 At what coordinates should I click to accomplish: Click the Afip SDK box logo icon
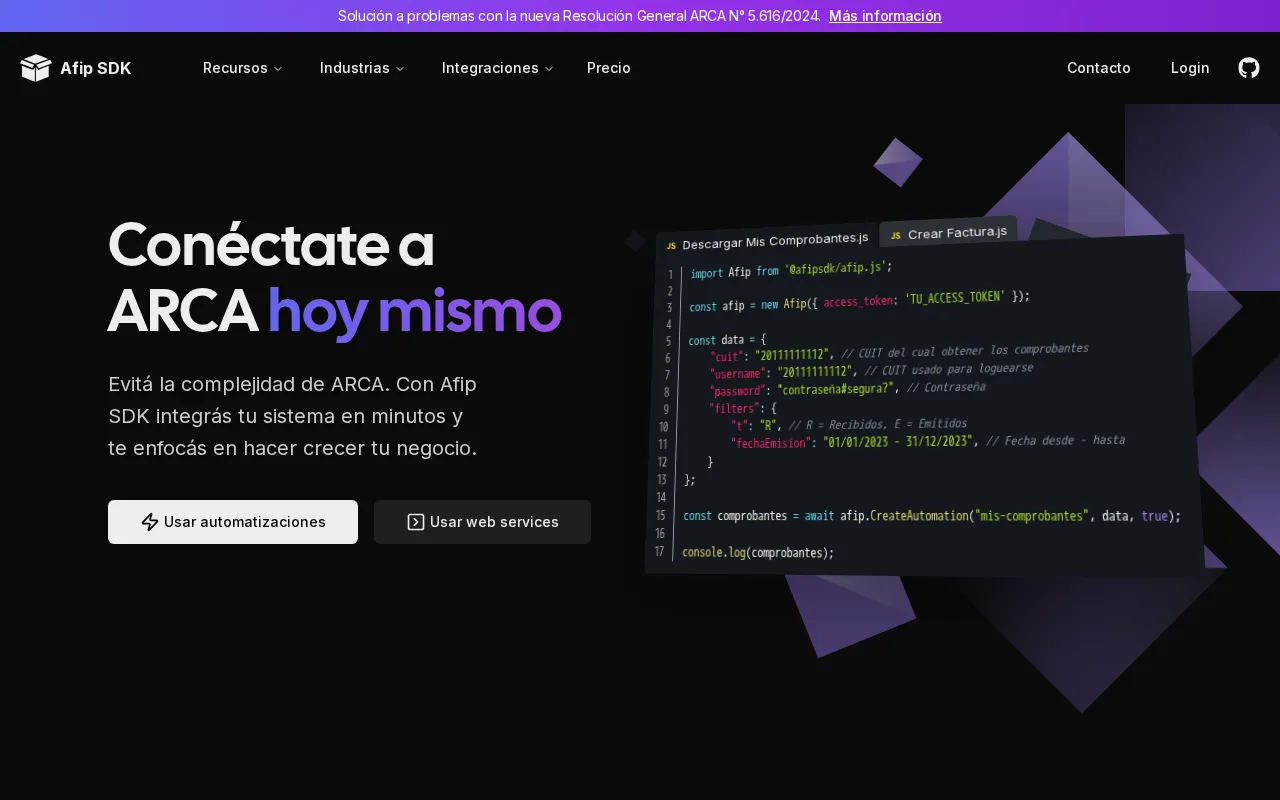click(35, 68)
